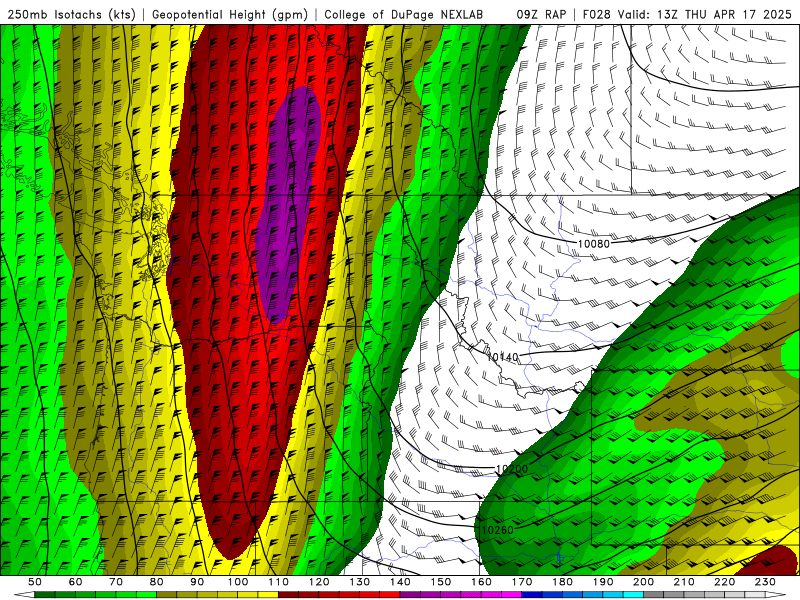Click the 220 value on the color scale

725,582
